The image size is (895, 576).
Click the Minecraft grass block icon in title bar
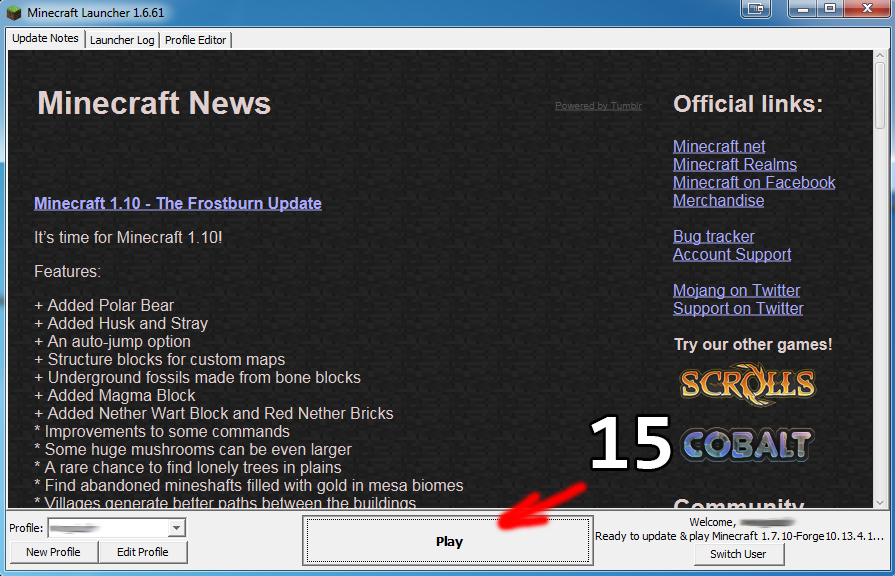(x=14, y=13)
